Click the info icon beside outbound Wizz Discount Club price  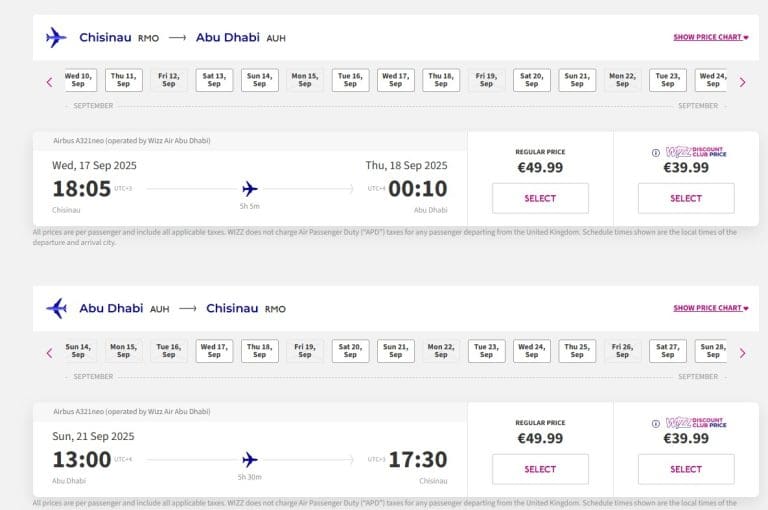pyautogui.click(x=656, y=153)
